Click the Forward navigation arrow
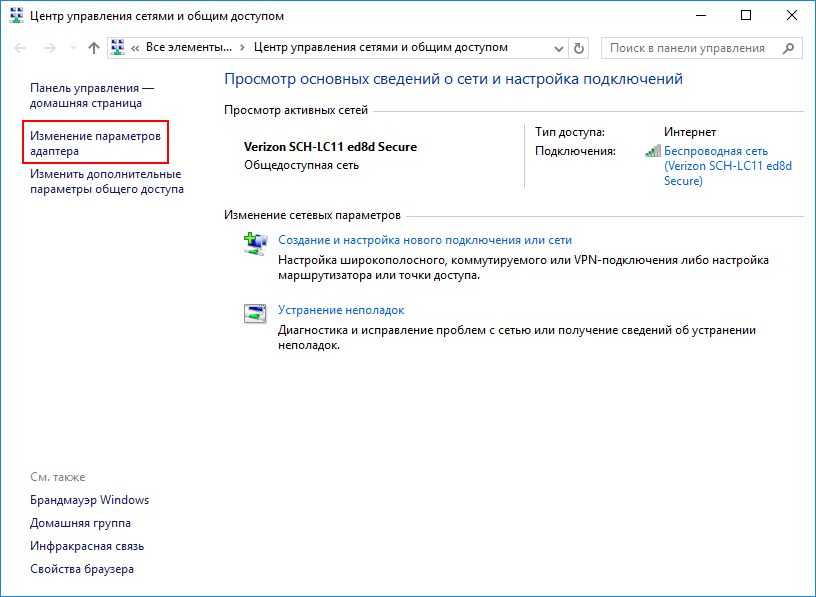 pos(47,48)
